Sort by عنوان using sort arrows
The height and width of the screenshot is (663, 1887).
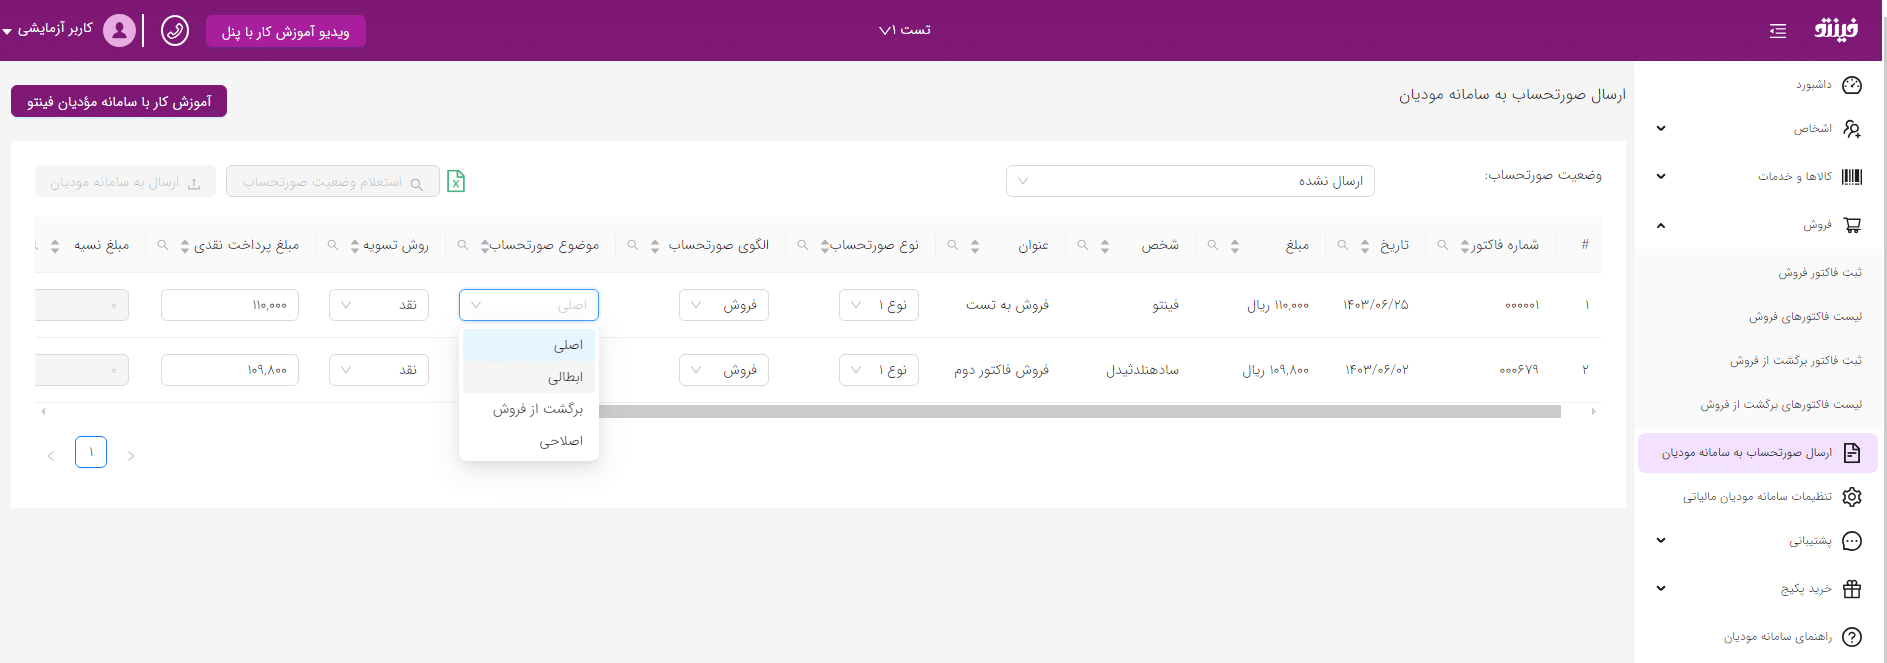975,246
